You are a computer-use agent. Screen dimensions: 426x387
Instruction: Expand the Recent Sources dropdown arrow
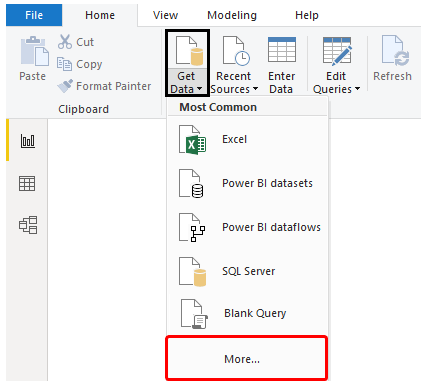[255, 89]
